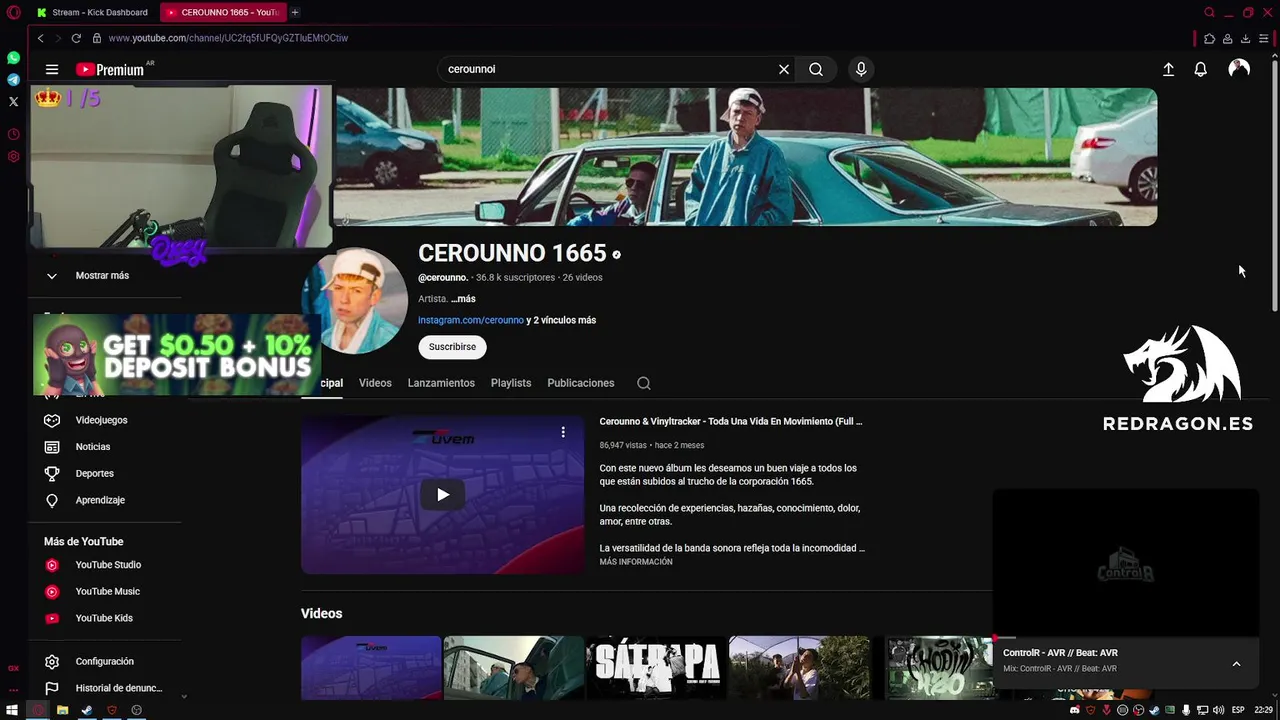Reload the current YouTube page
Viewport: 1280px width, 720px height.
(x=75, y=38)
